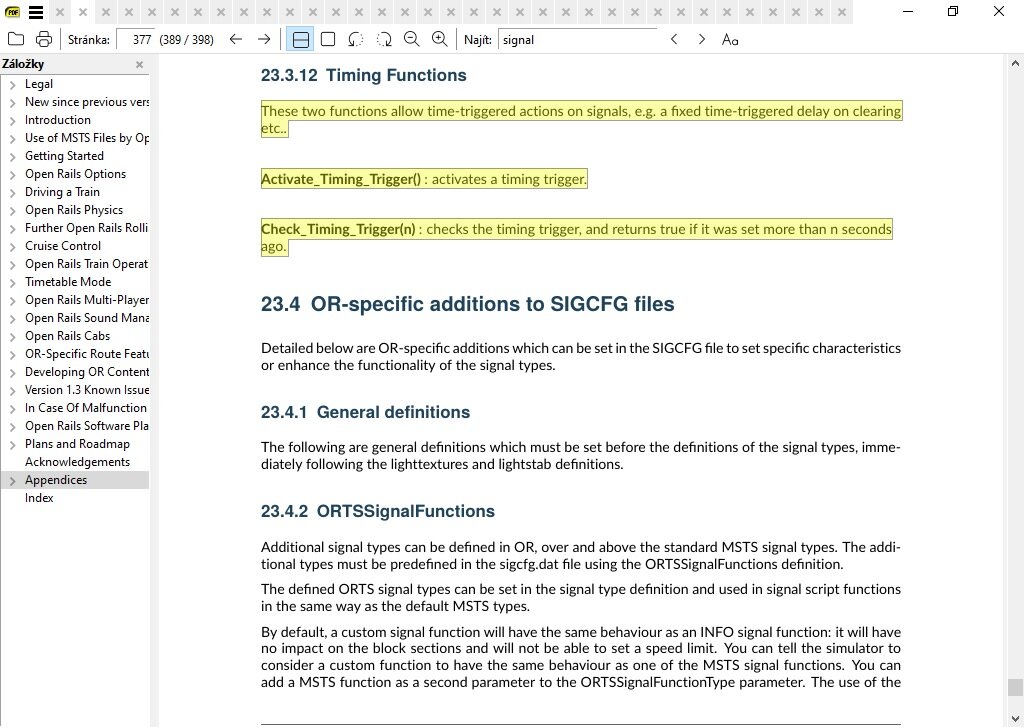1024x728 pixels.
Task: Click the Najít search field
Action: tap(577, 40)
